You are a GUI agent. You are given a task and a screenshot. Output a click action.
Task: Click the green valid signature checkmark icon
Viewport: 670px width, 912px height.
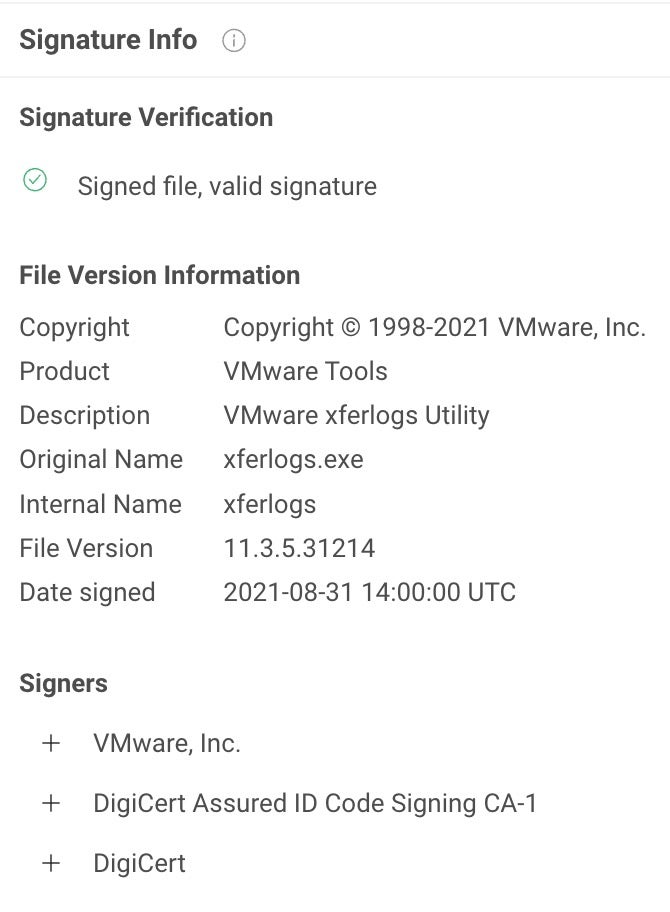(35, 180)
